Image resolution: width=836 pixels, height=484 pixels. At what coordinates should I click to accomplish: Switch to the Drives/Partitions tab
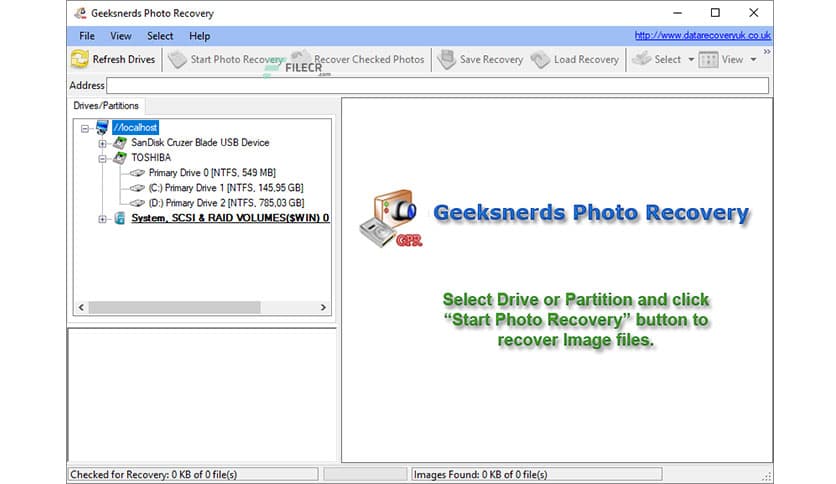click(x=106, y=106)
